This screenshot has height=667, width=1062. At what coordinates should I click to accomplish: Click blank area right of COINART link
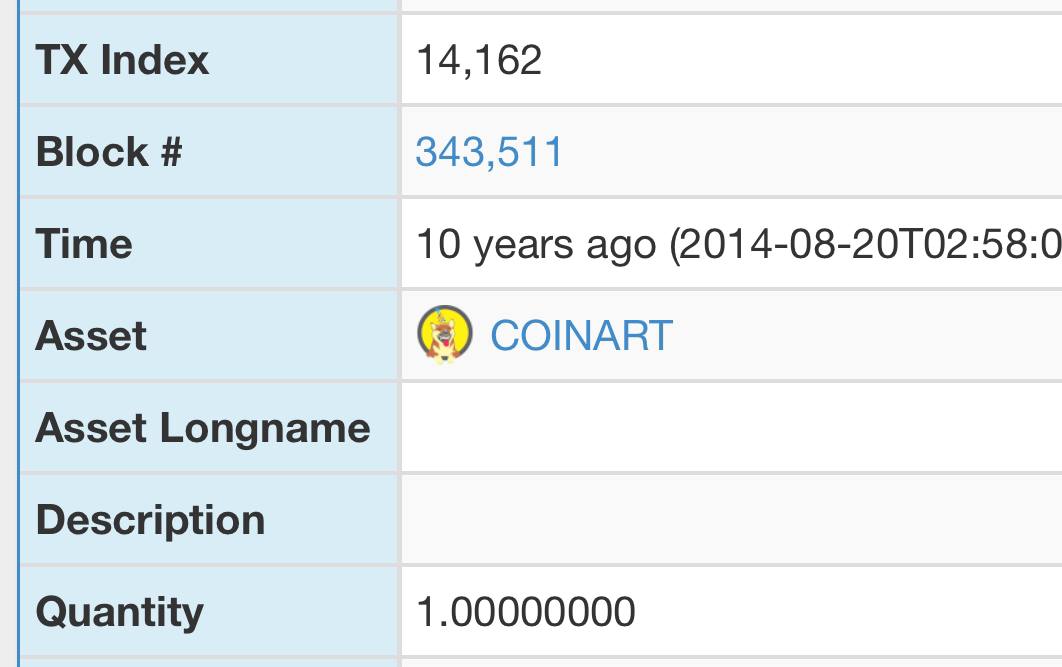(x=867, y=335)
